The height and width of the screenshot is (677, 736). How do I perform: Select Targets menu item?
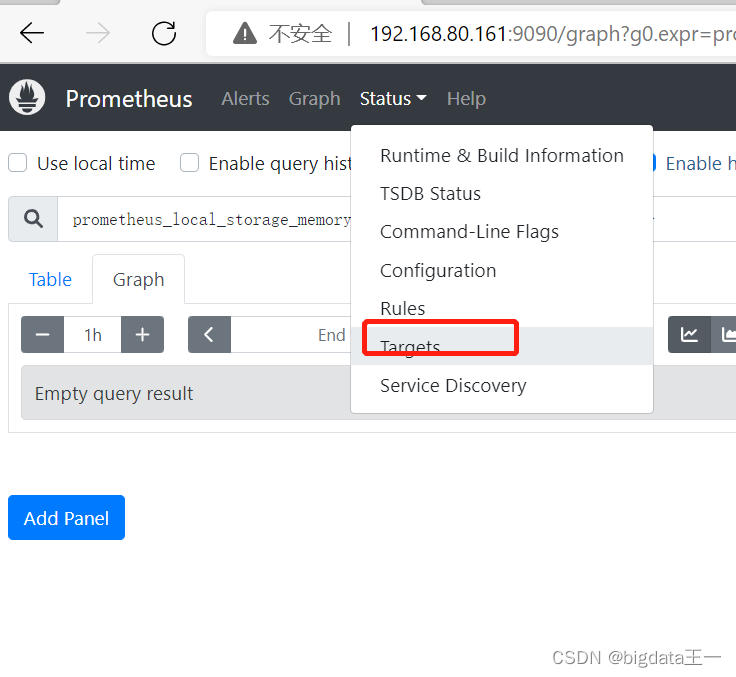tap(502, 346)
